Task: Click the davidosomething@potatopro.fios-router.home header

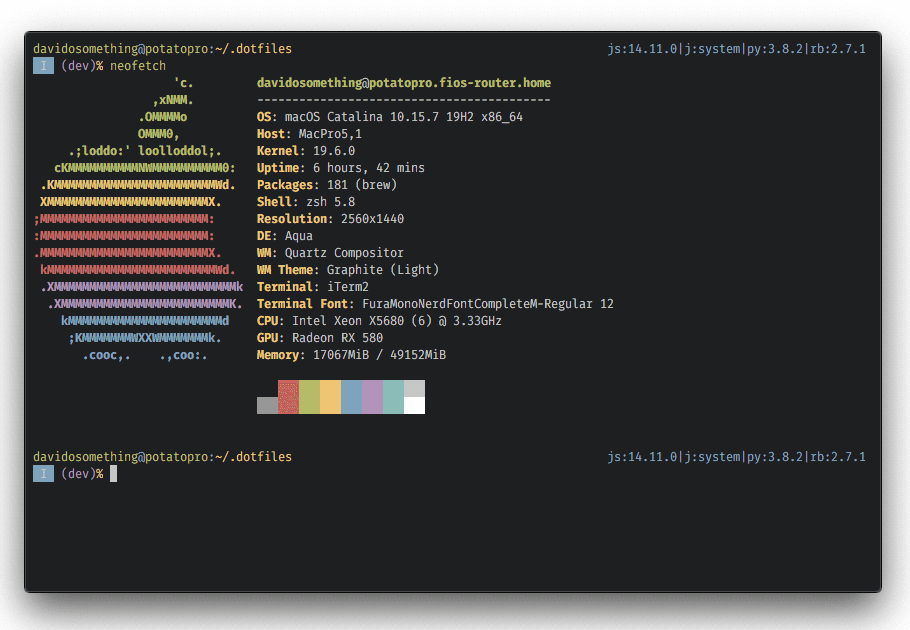Action: [x=404, y=83]
